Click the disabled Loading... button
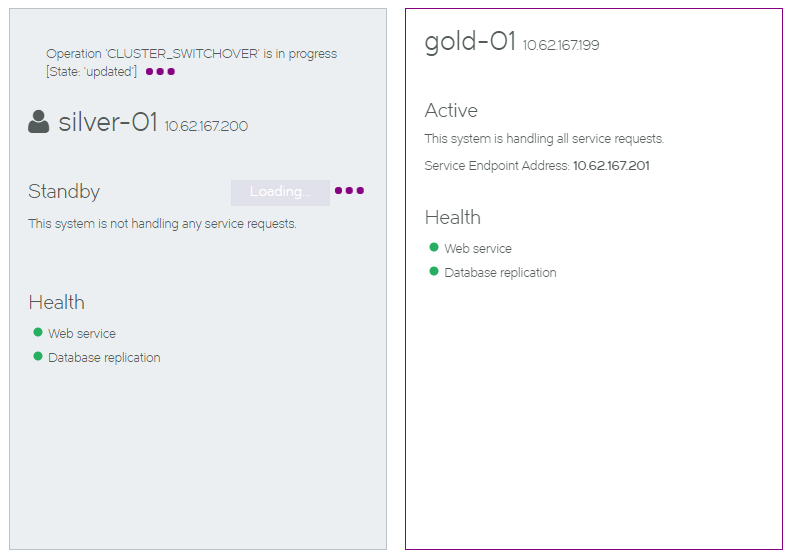 point(280,192)
